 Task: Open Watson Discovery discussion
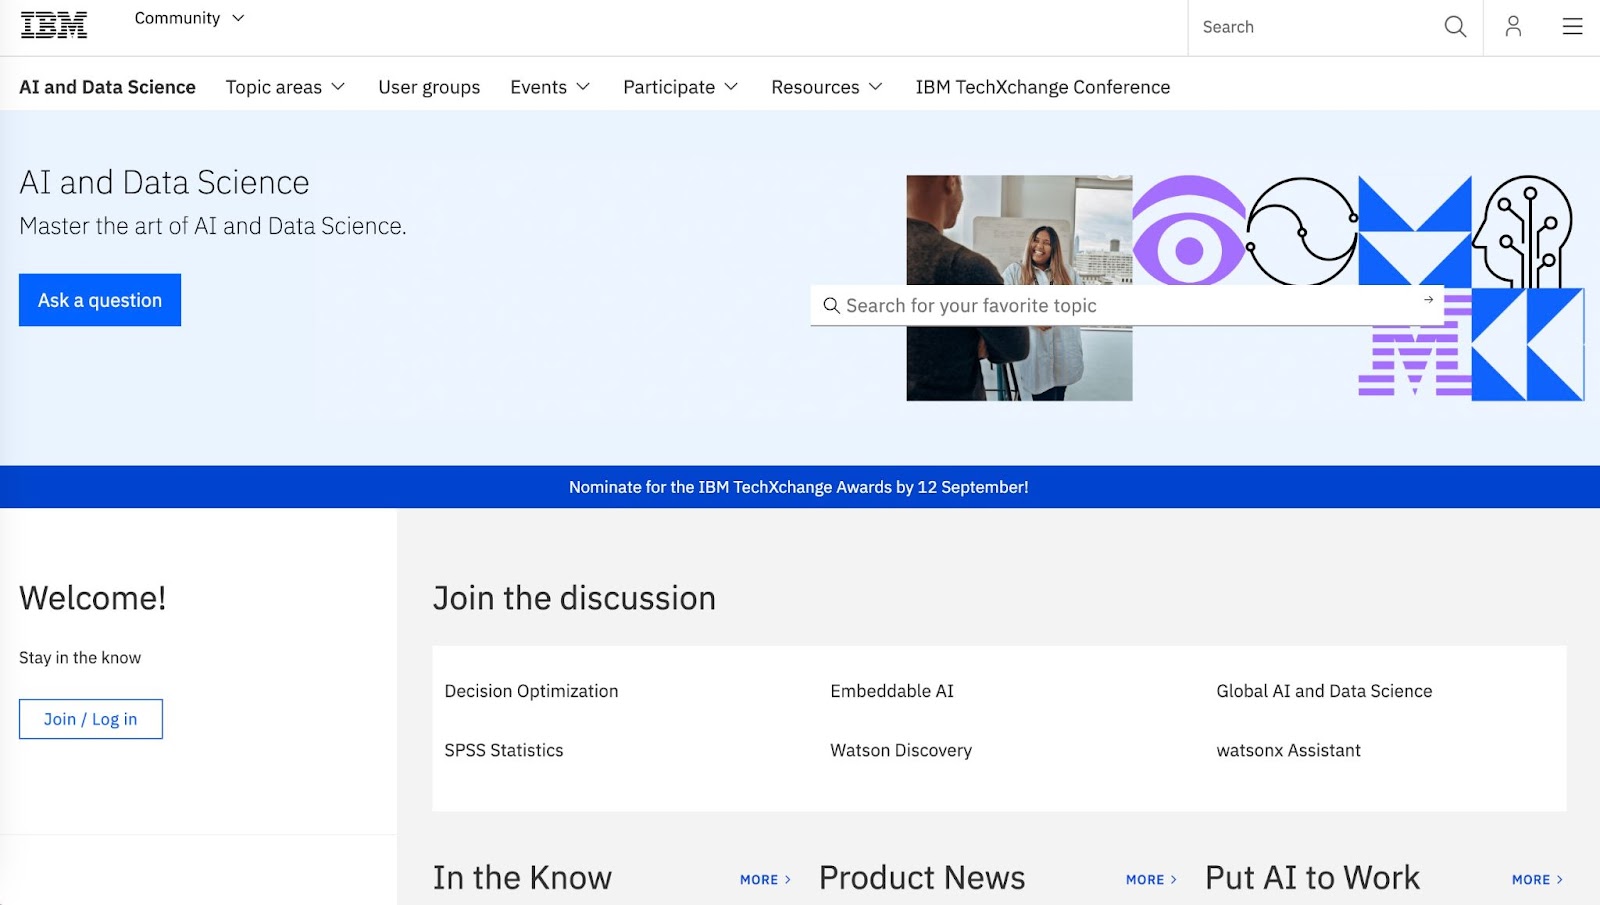[901, 750]
